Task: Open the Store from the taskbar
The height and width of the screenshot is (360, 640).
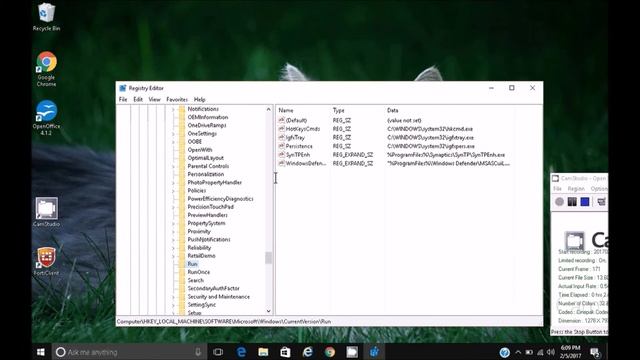Action: [x=285, y=352]
